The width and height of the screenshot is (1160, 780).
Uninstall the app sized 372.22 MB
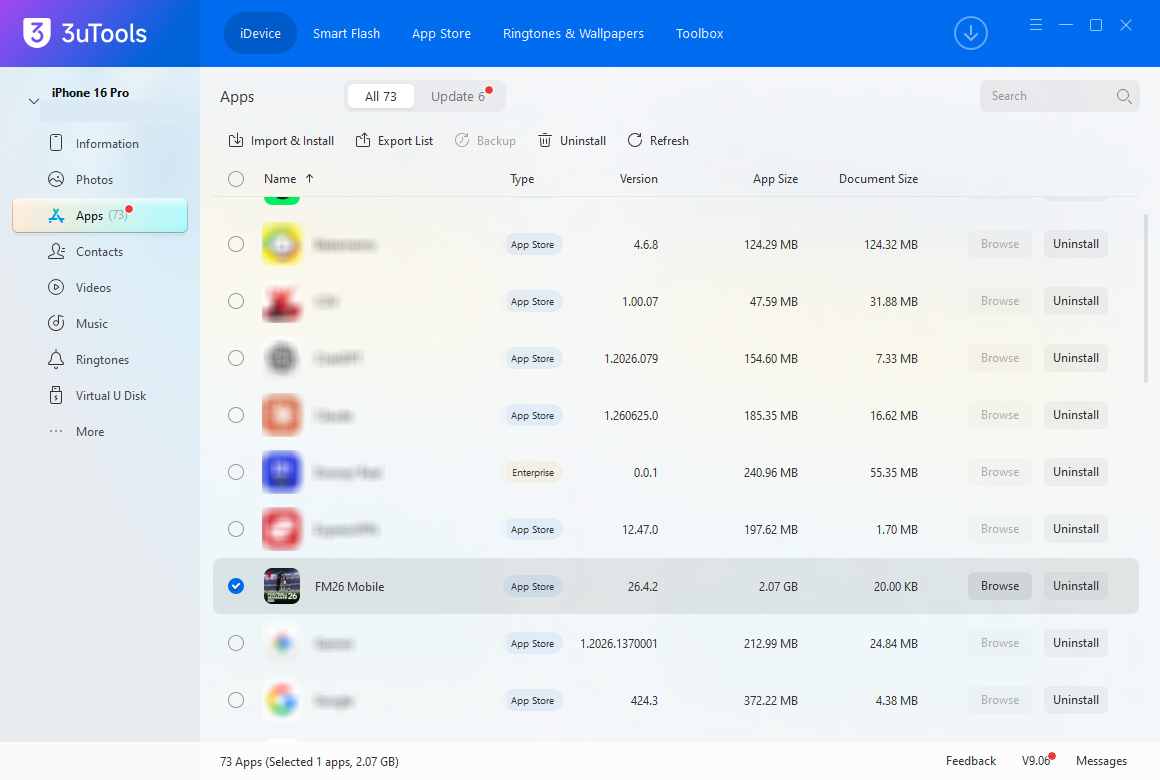[1076, 700]
